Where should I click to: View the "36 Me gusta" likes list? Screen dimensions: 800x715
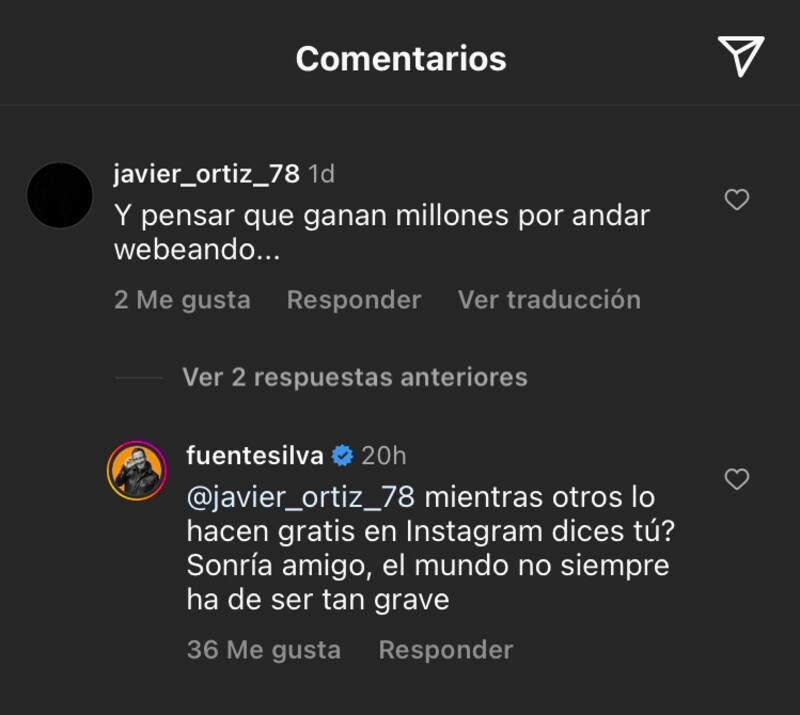click(263, 649)
